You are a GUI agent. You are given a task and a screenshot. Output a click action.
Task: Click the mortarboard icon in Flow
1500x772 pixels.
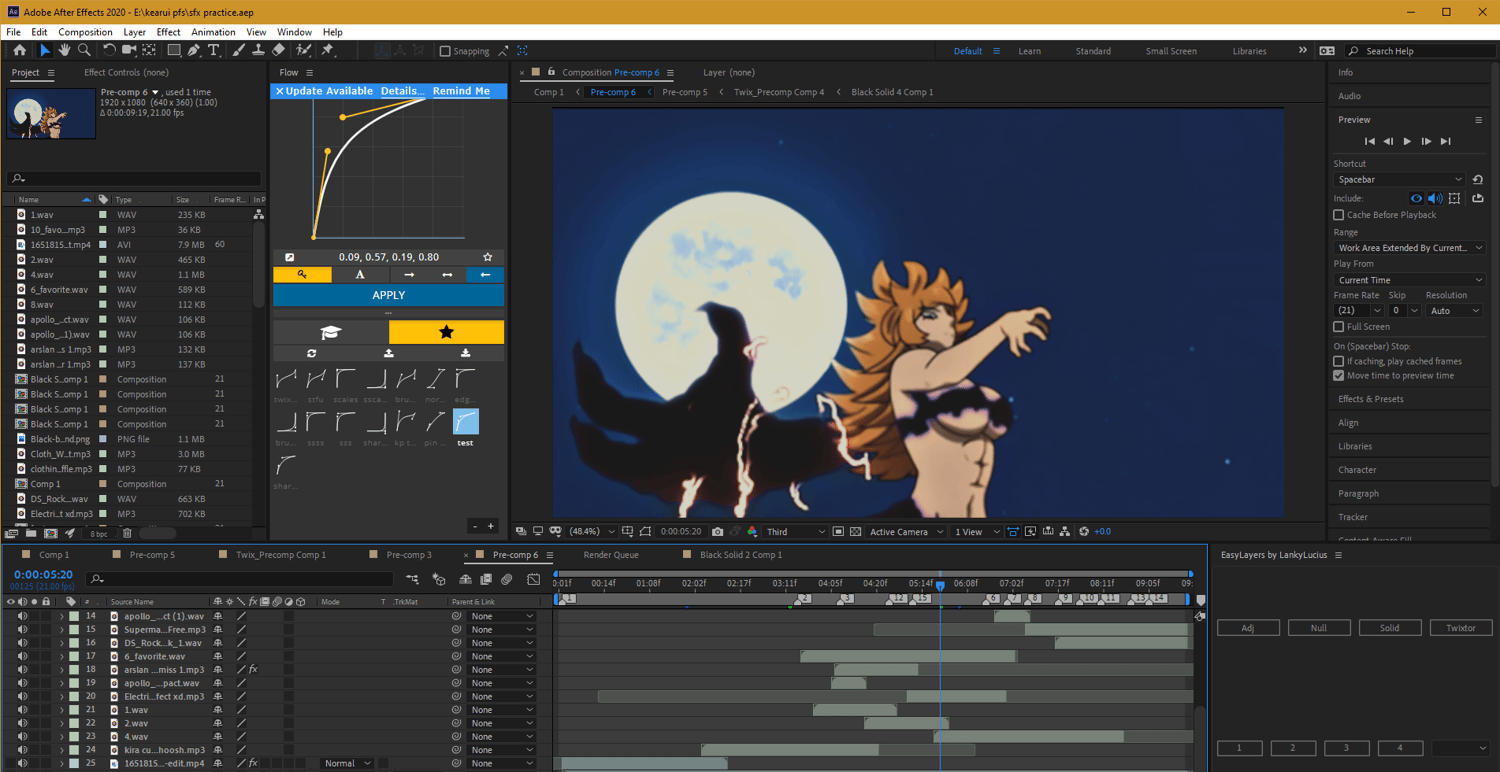pyautogui.click(x=331, y=332)
